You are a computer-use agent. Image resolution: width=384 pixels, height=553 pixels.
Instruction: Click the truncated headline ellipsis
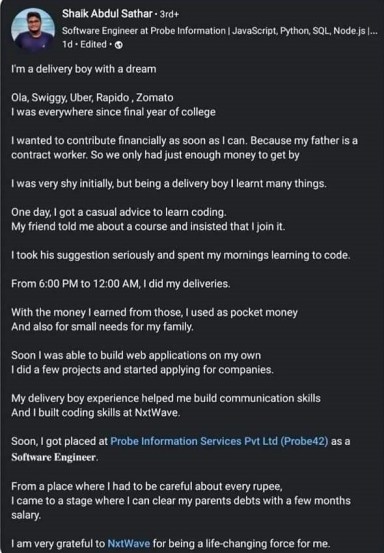pos(373,32)
